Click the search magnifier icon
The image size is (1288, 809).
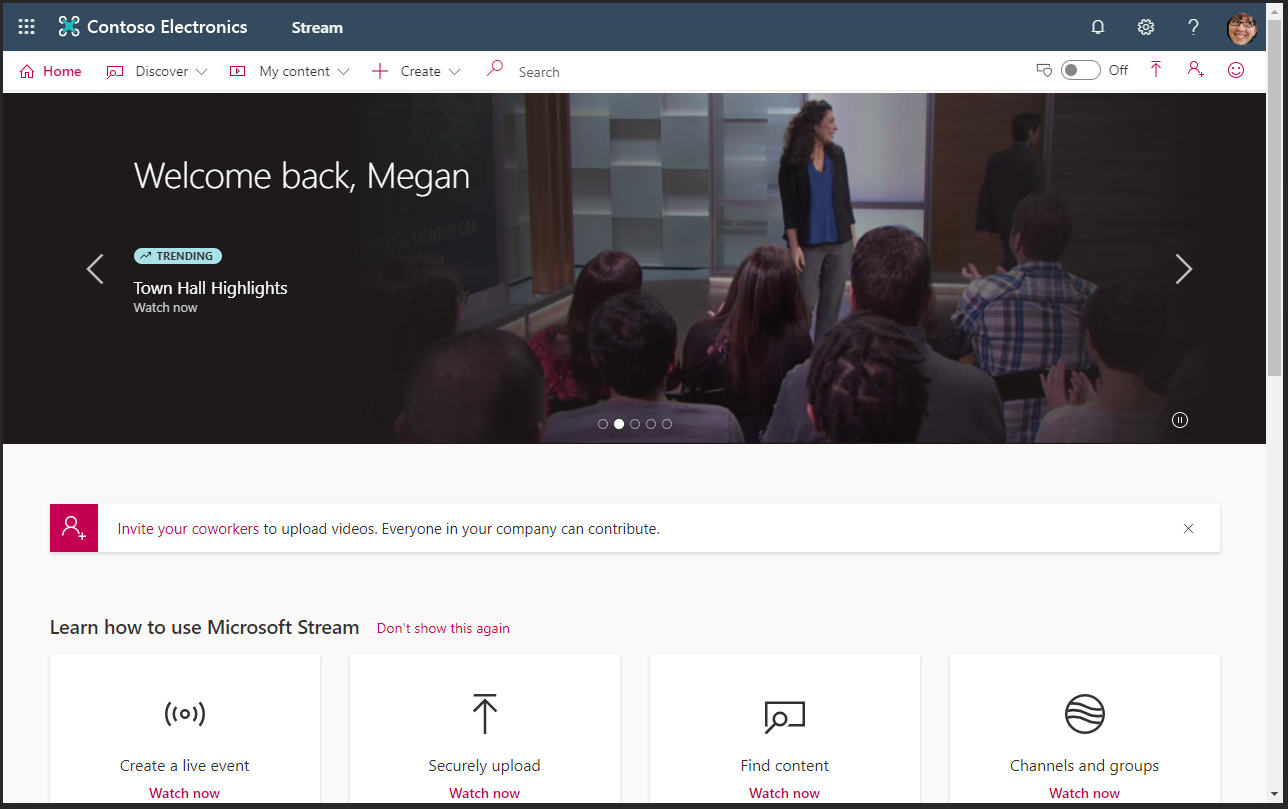[494, 69]
